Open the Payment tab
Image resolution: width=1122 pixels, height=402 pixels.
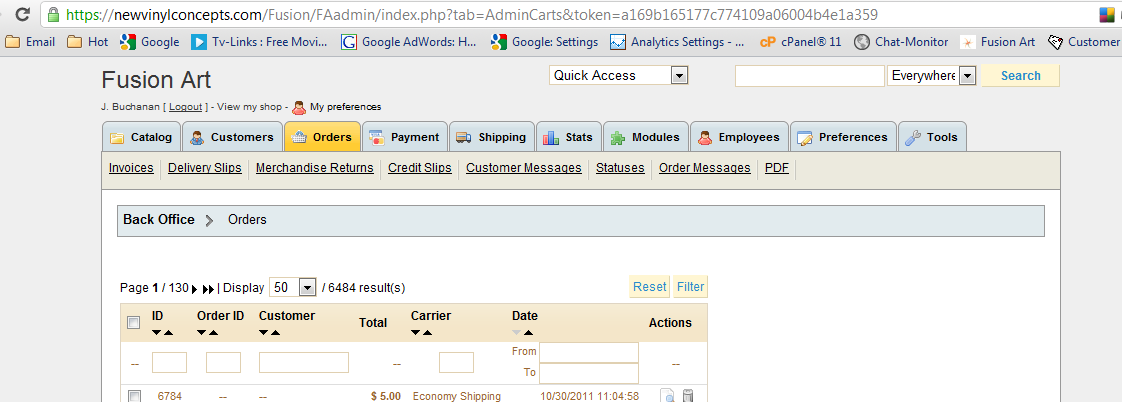click(405, 137)
